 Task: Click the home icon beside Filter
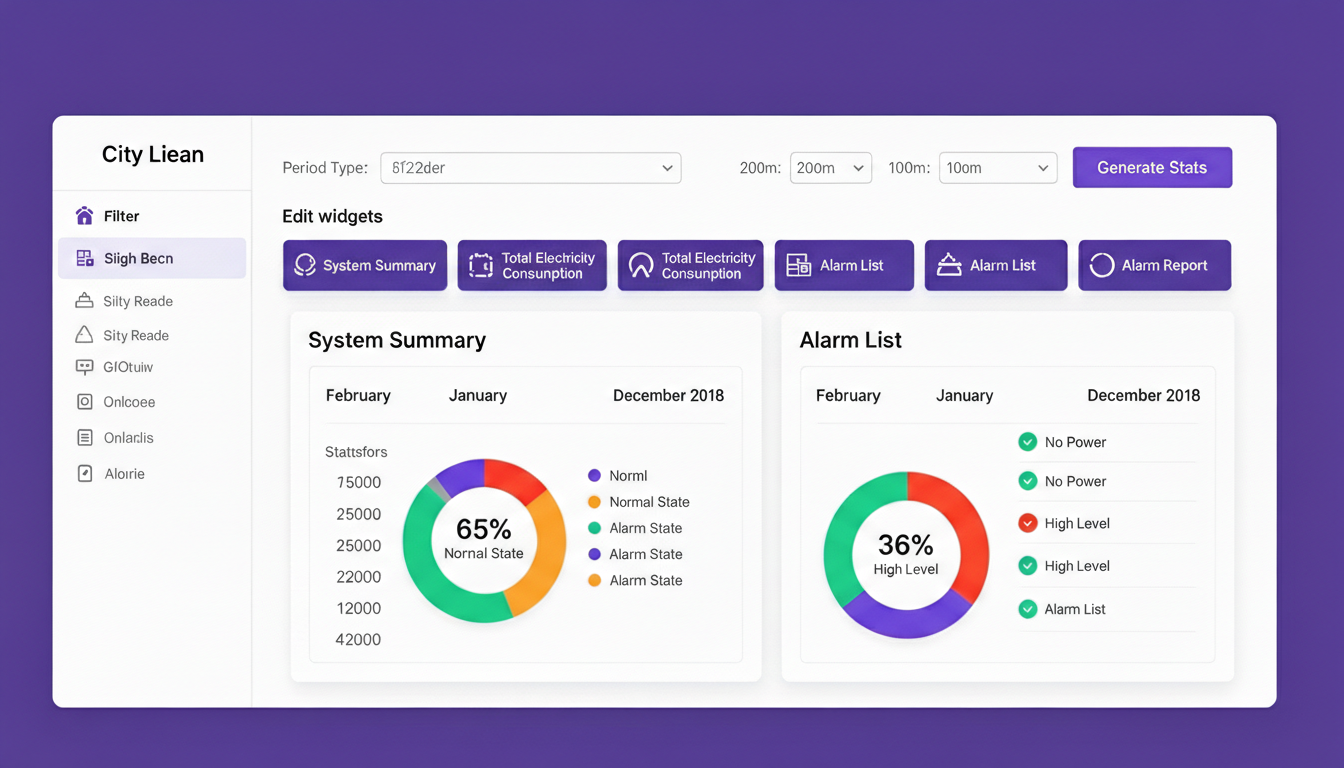click(84, 216)
